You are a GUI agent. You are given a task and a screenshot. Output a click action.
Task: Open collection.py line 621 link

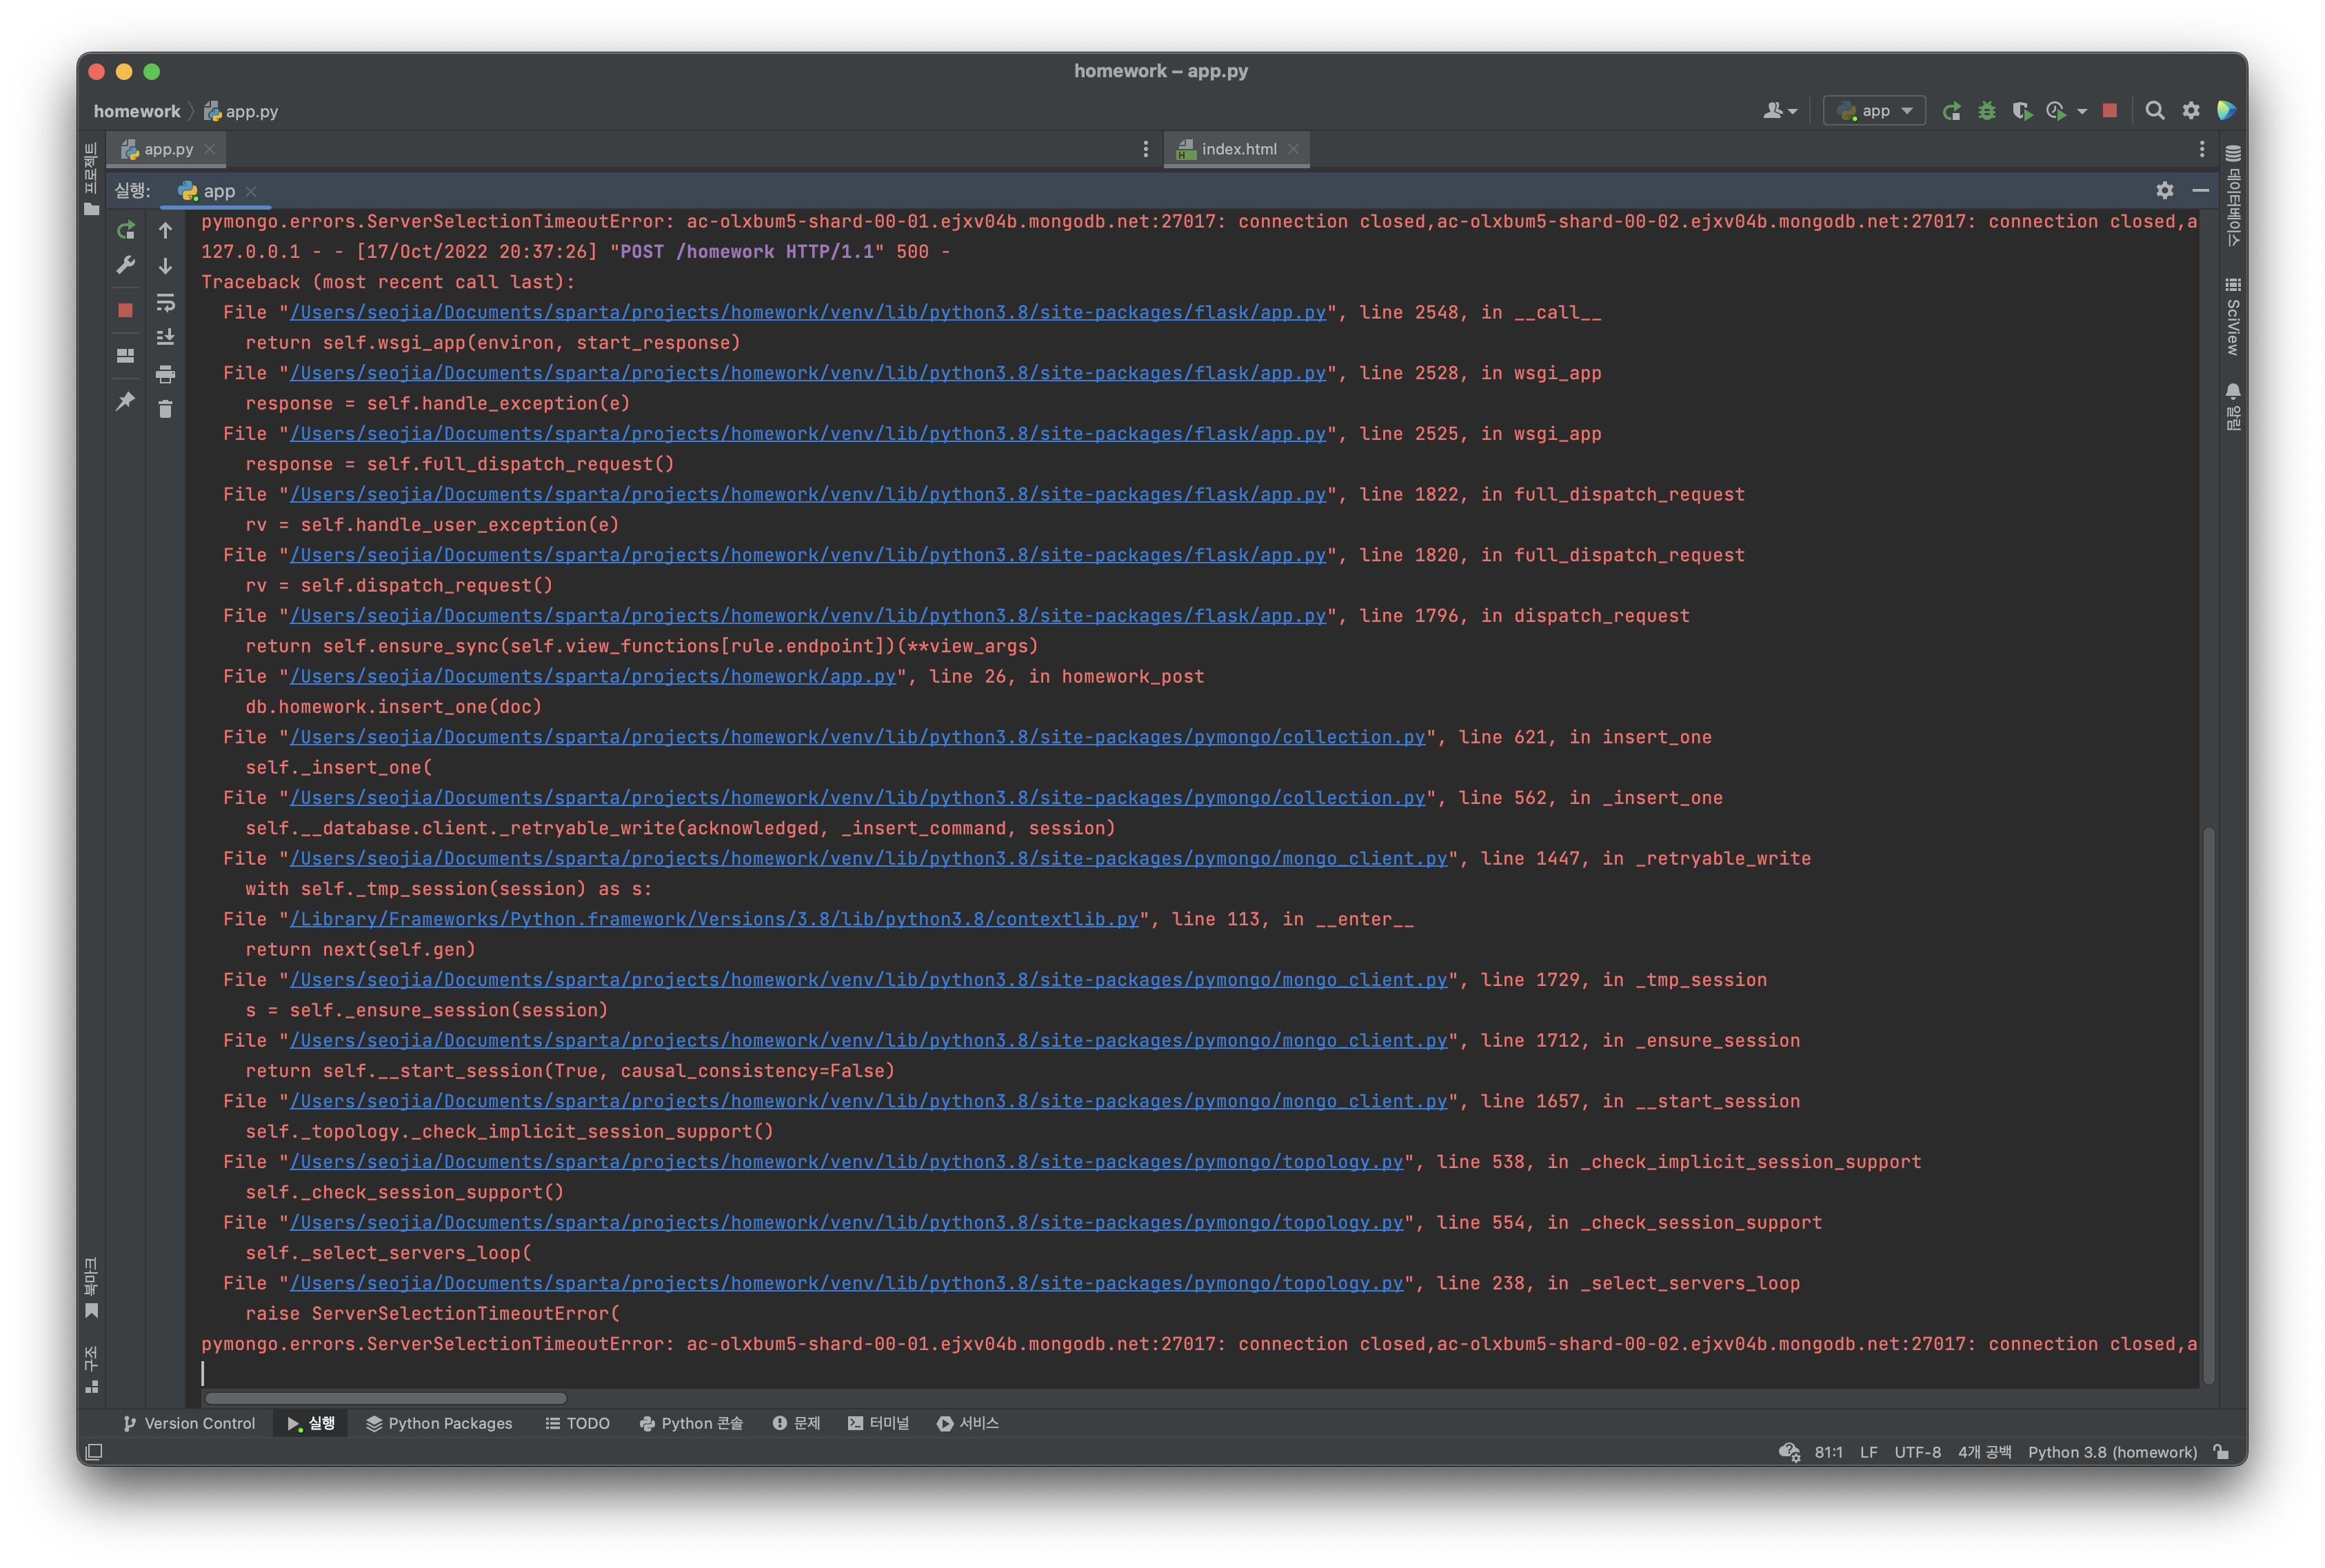point(857,737)
